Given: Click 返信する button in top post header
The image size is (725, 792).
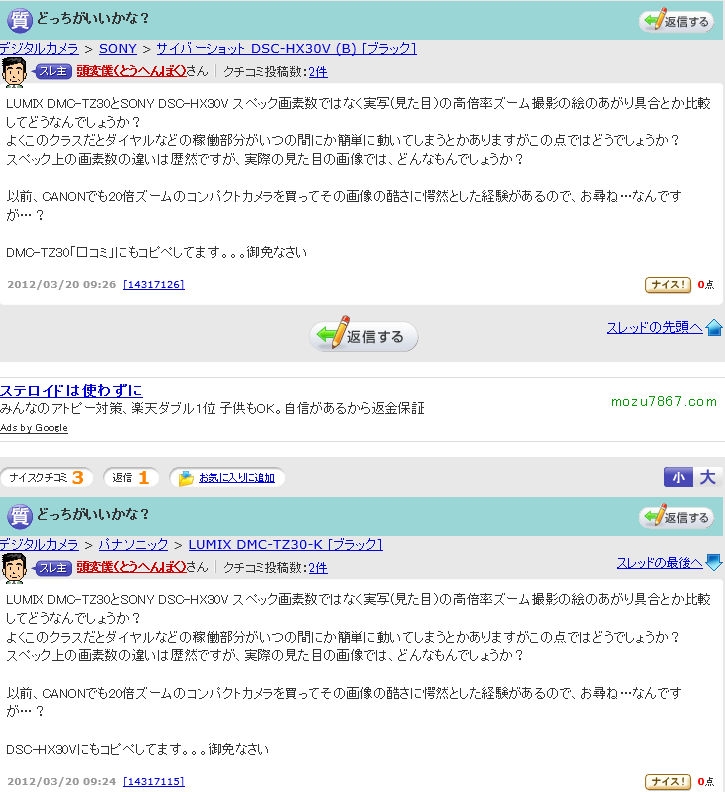Looking at the screenshot, I should coord(676,21).
